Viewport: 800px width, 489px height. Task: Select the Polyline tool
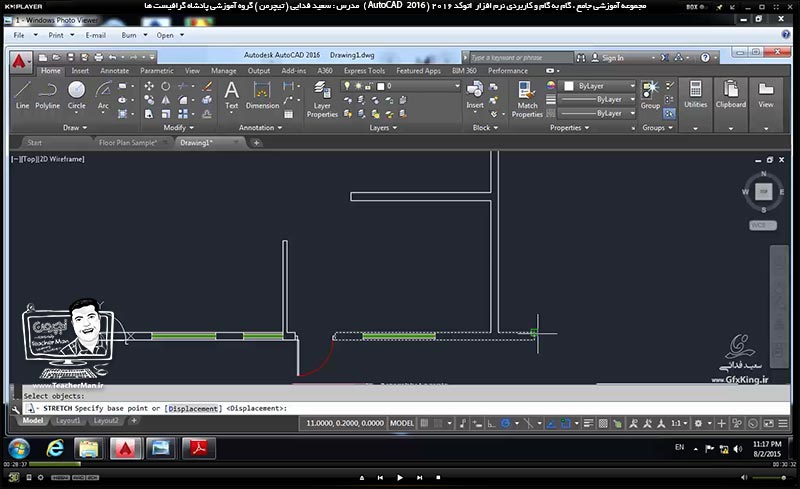coord(47,95)
